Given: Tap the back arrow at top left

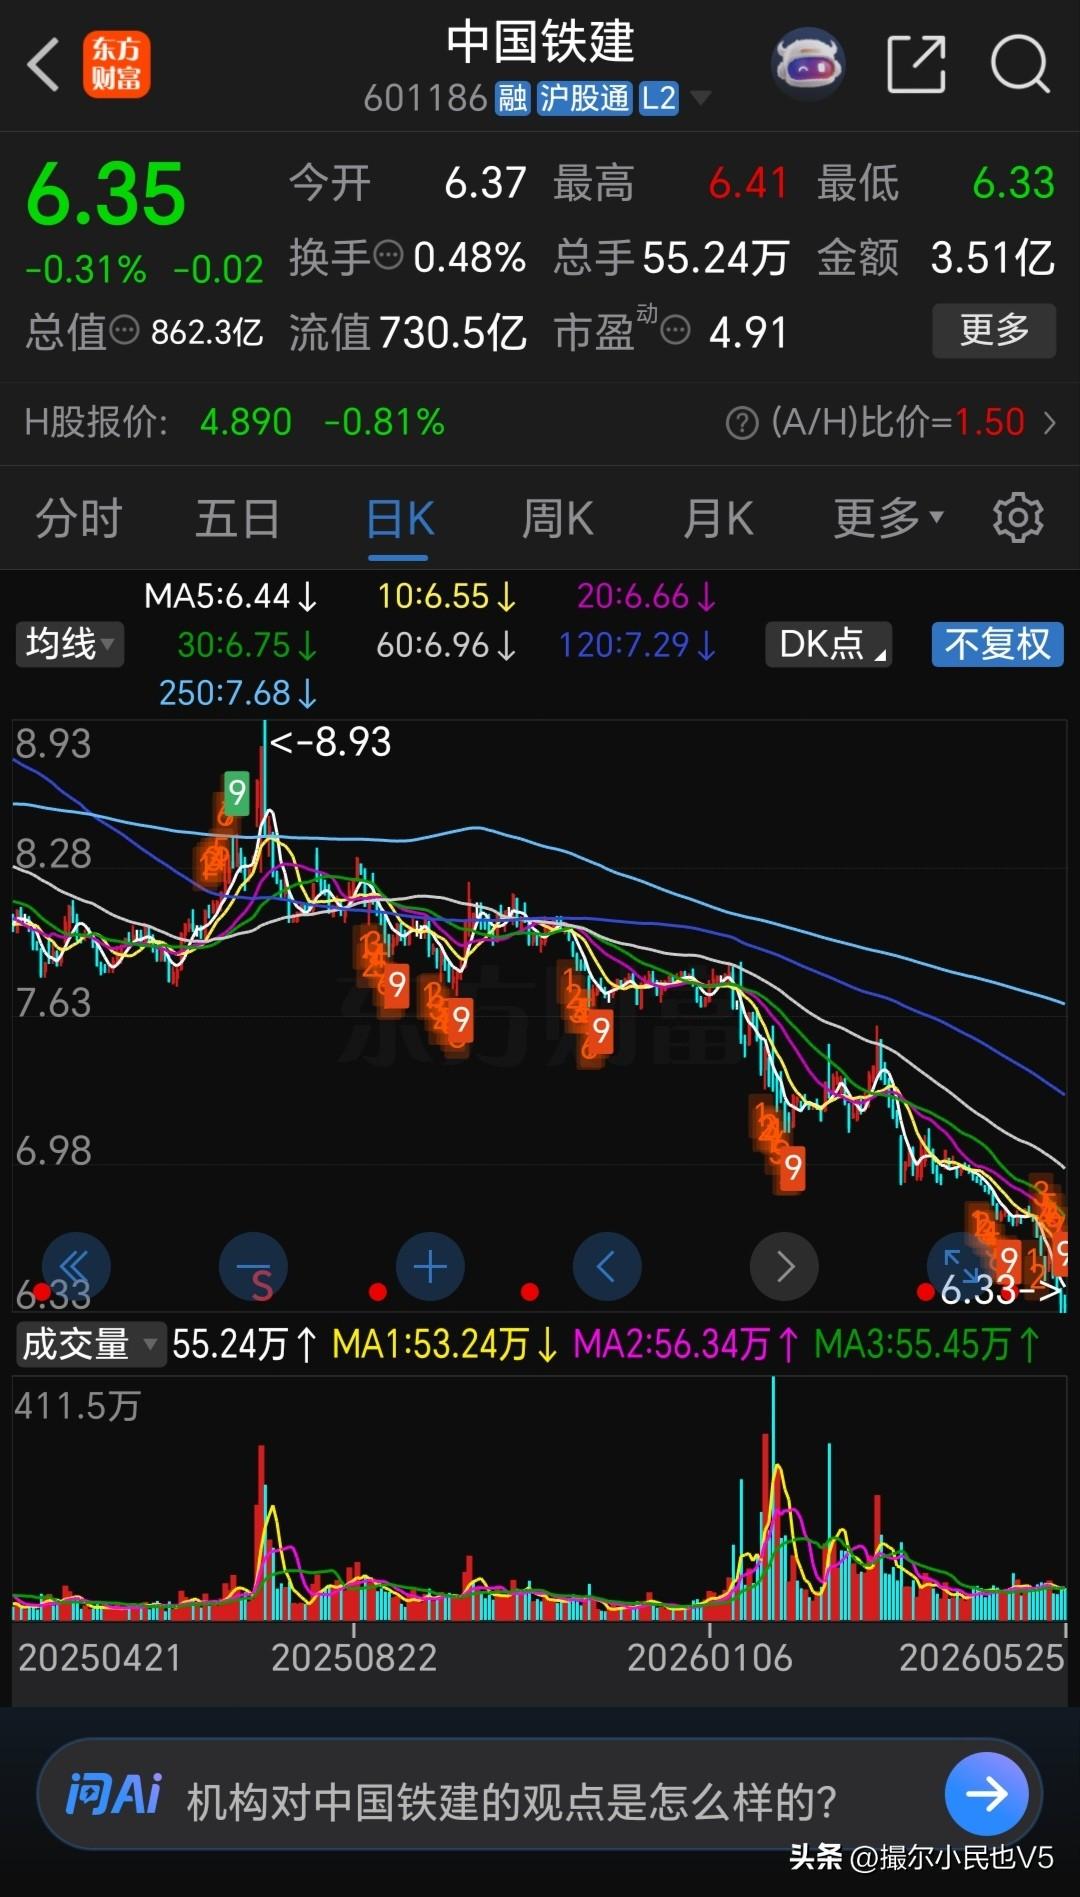Looking at the screenshot, I should click(42, 65).
